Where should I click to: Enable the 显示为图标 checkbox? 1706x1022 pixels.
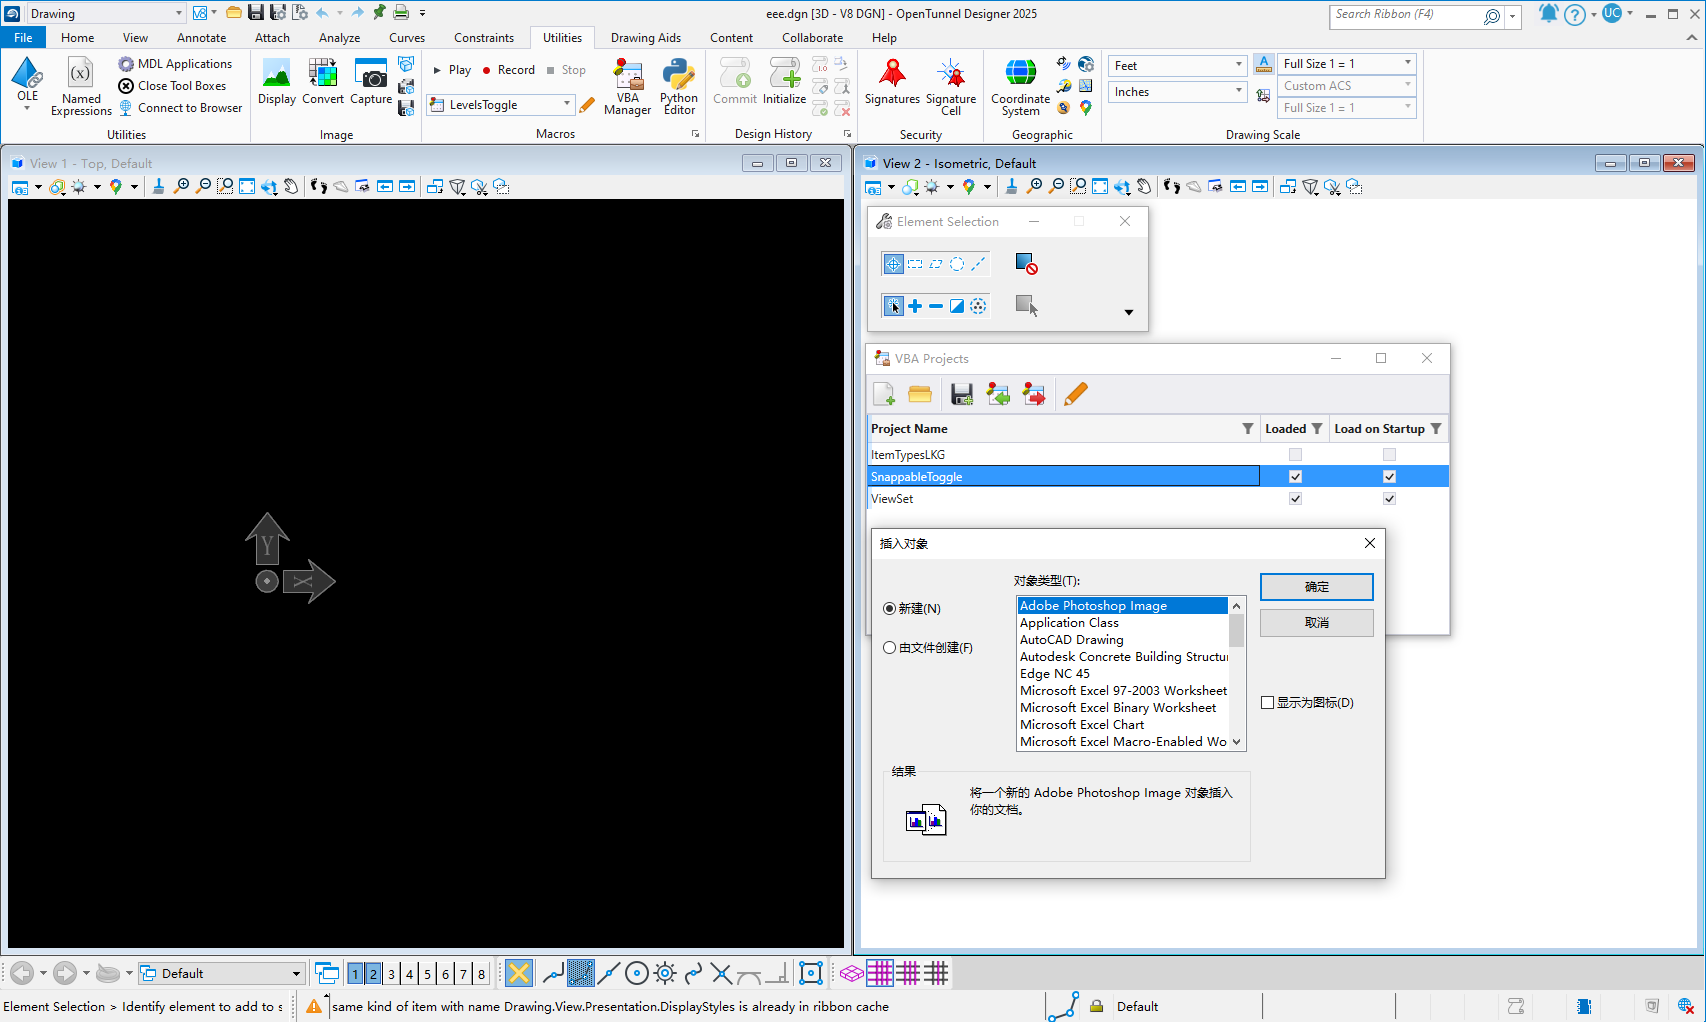[x=1267, y=702]
